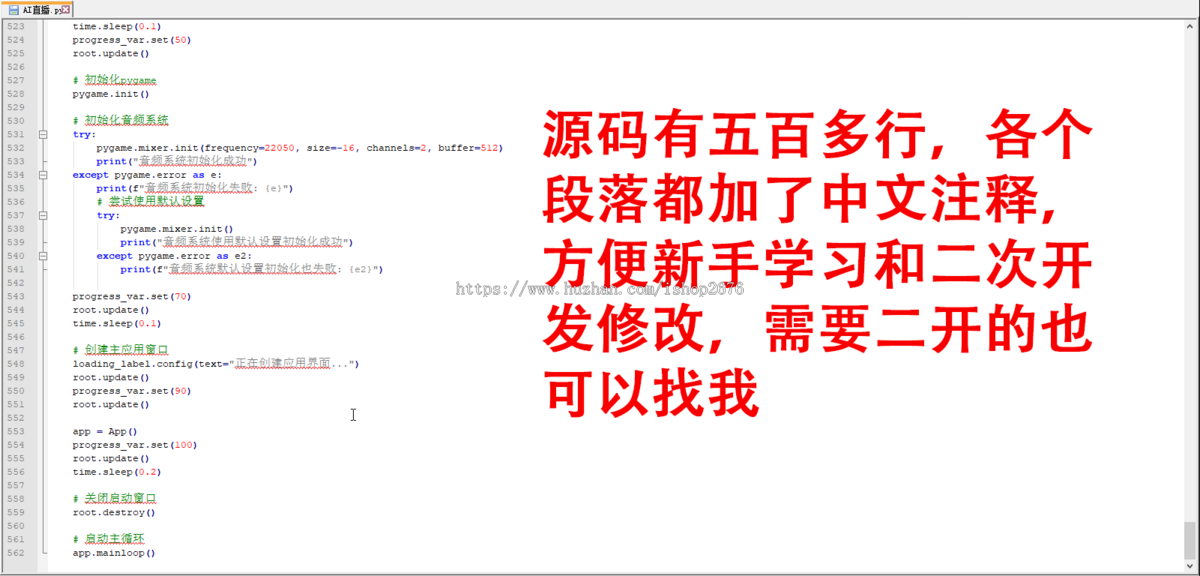Collapse the nested try block at line 537
The width and height of the screenshot is (1200, 576).
point(42,215)
